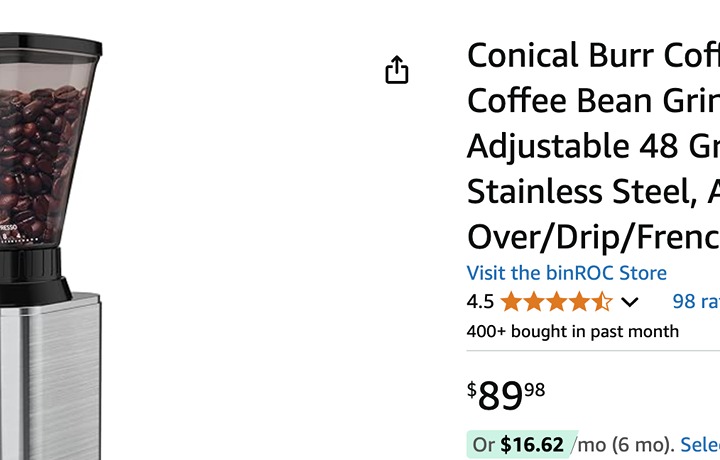Click the Select payment plan link
Screen dimensions: 720x460
coord(700,444)
